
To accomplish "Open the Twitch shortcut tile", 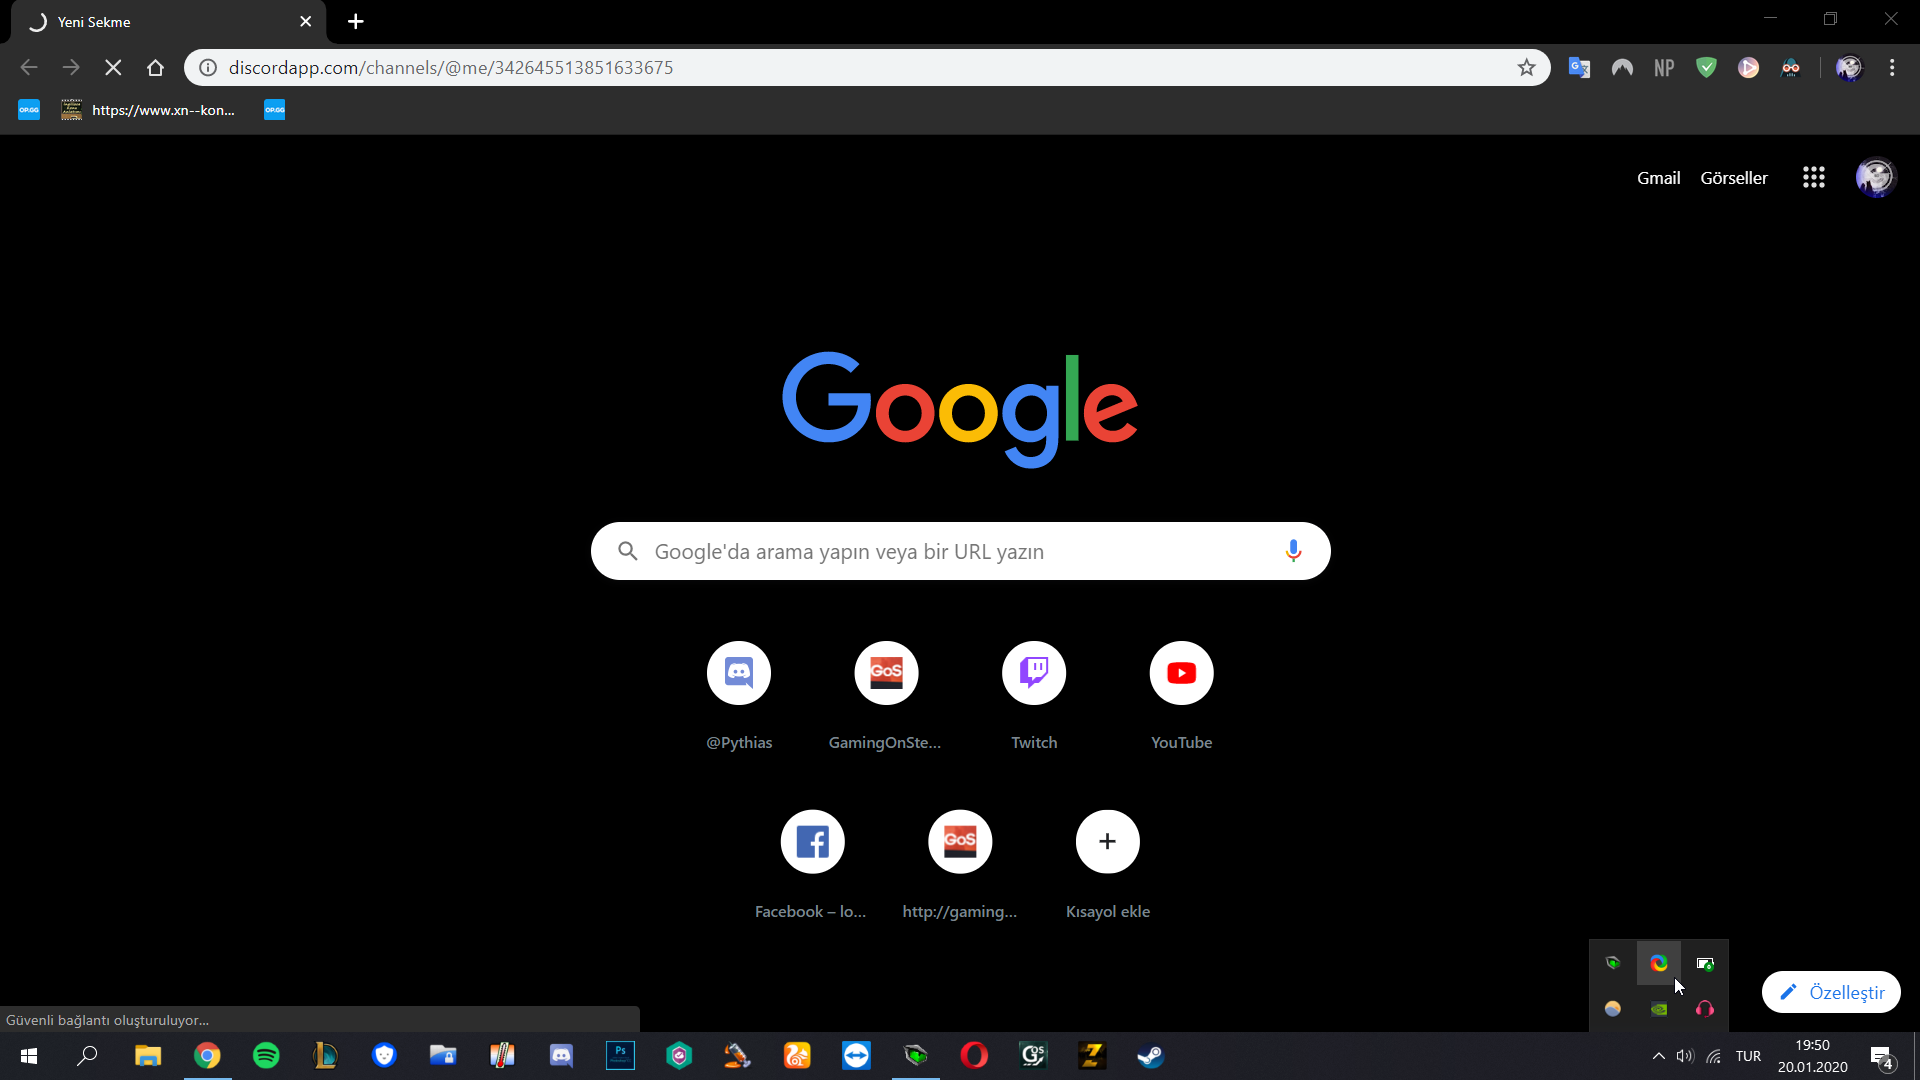I will point(1033,673).
